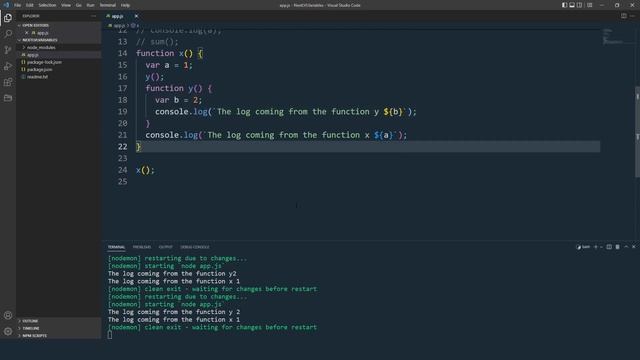Switch to the Problems panel tab
The height and width of the screenshot is (360, 640).
(142, 247)
